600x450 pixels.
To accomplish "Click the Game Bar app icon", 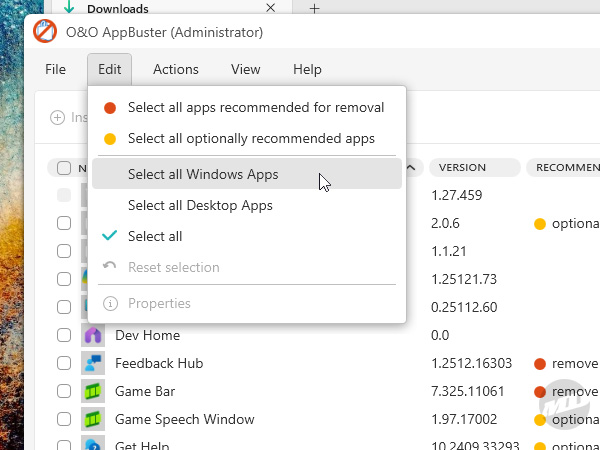I will [93, 391].
